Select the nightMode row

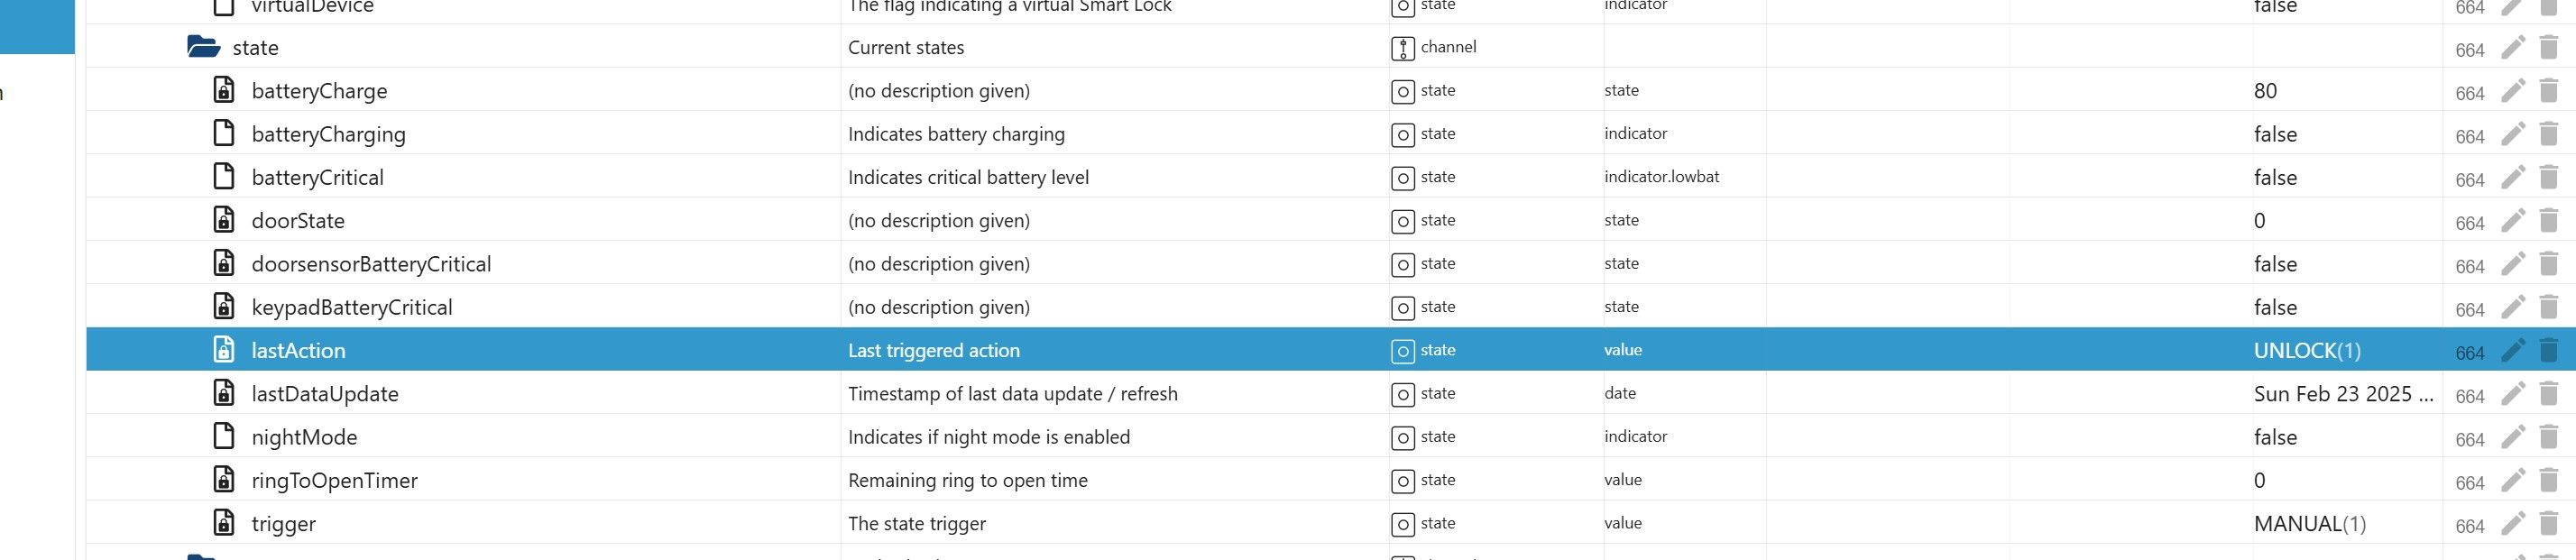pos(304,437)
